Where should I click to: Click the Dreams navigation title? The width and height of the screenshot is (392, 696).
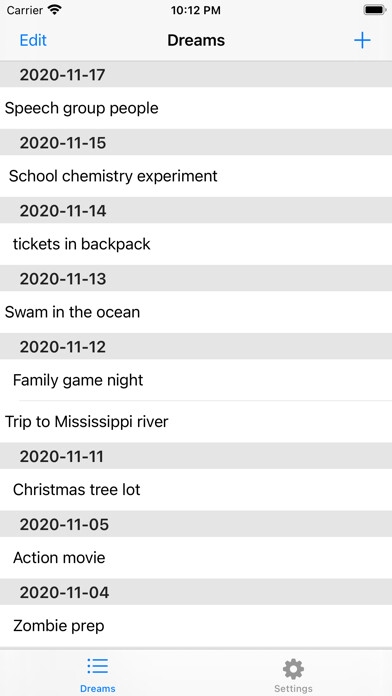pyautogui.click(x=196, y=40)
